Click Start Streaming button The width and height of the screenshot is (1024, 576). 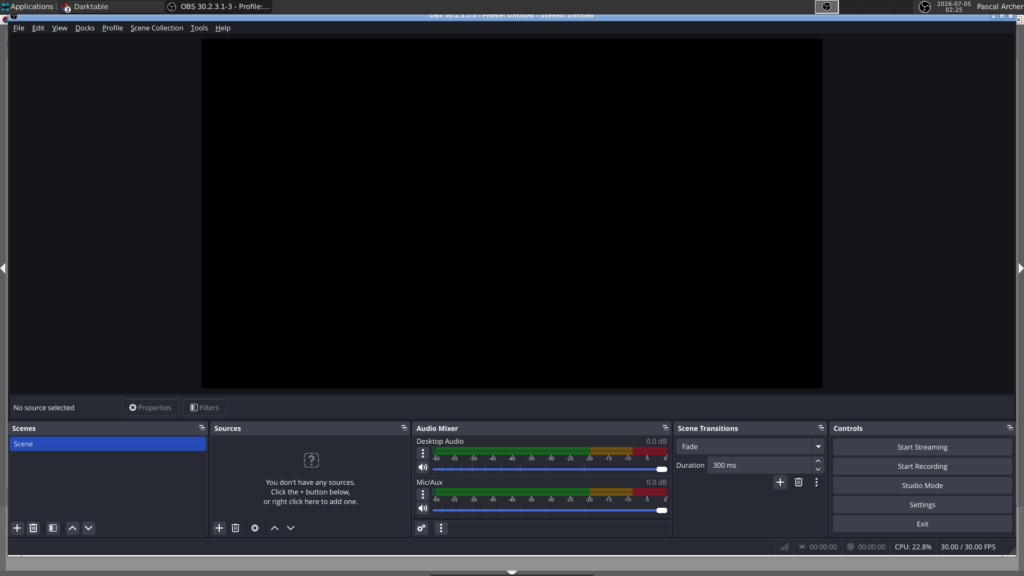pyautogui.click(x=922, y=447)
